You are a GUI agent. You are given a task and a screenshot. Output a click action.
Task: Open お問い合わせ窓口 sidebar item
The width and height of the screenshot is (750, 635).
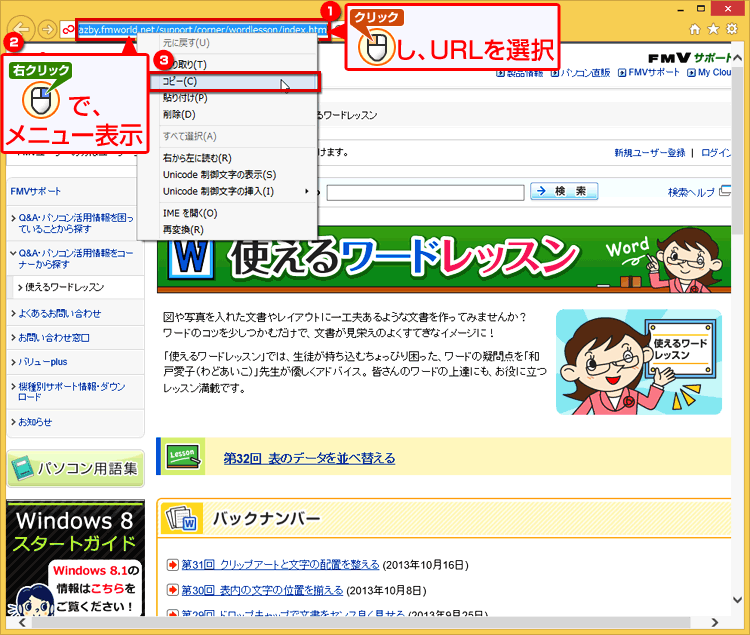(x=54, y=338)
